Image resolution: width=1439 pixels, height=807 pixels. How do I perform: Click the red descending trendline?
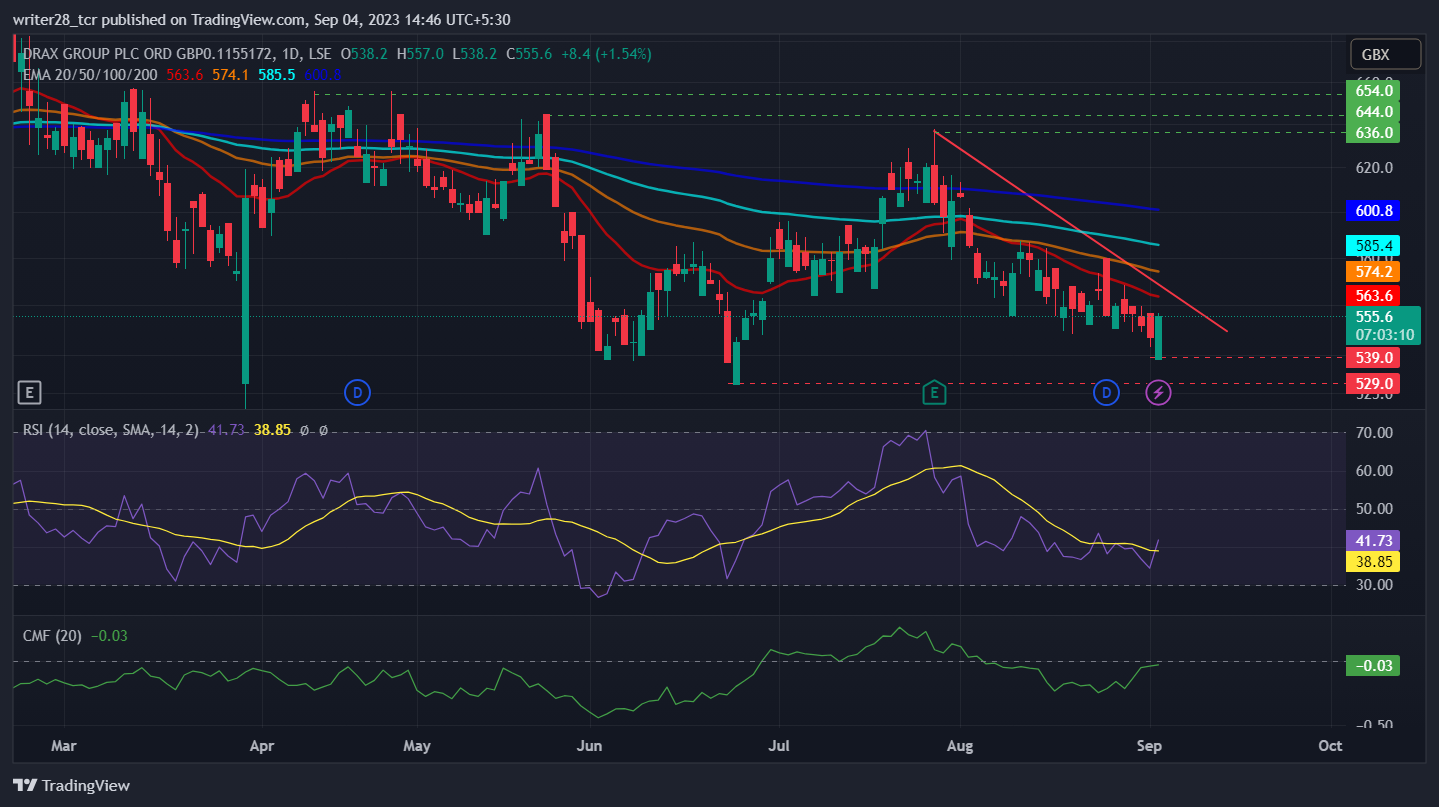pyautogui.click(x=1080, y=231)
